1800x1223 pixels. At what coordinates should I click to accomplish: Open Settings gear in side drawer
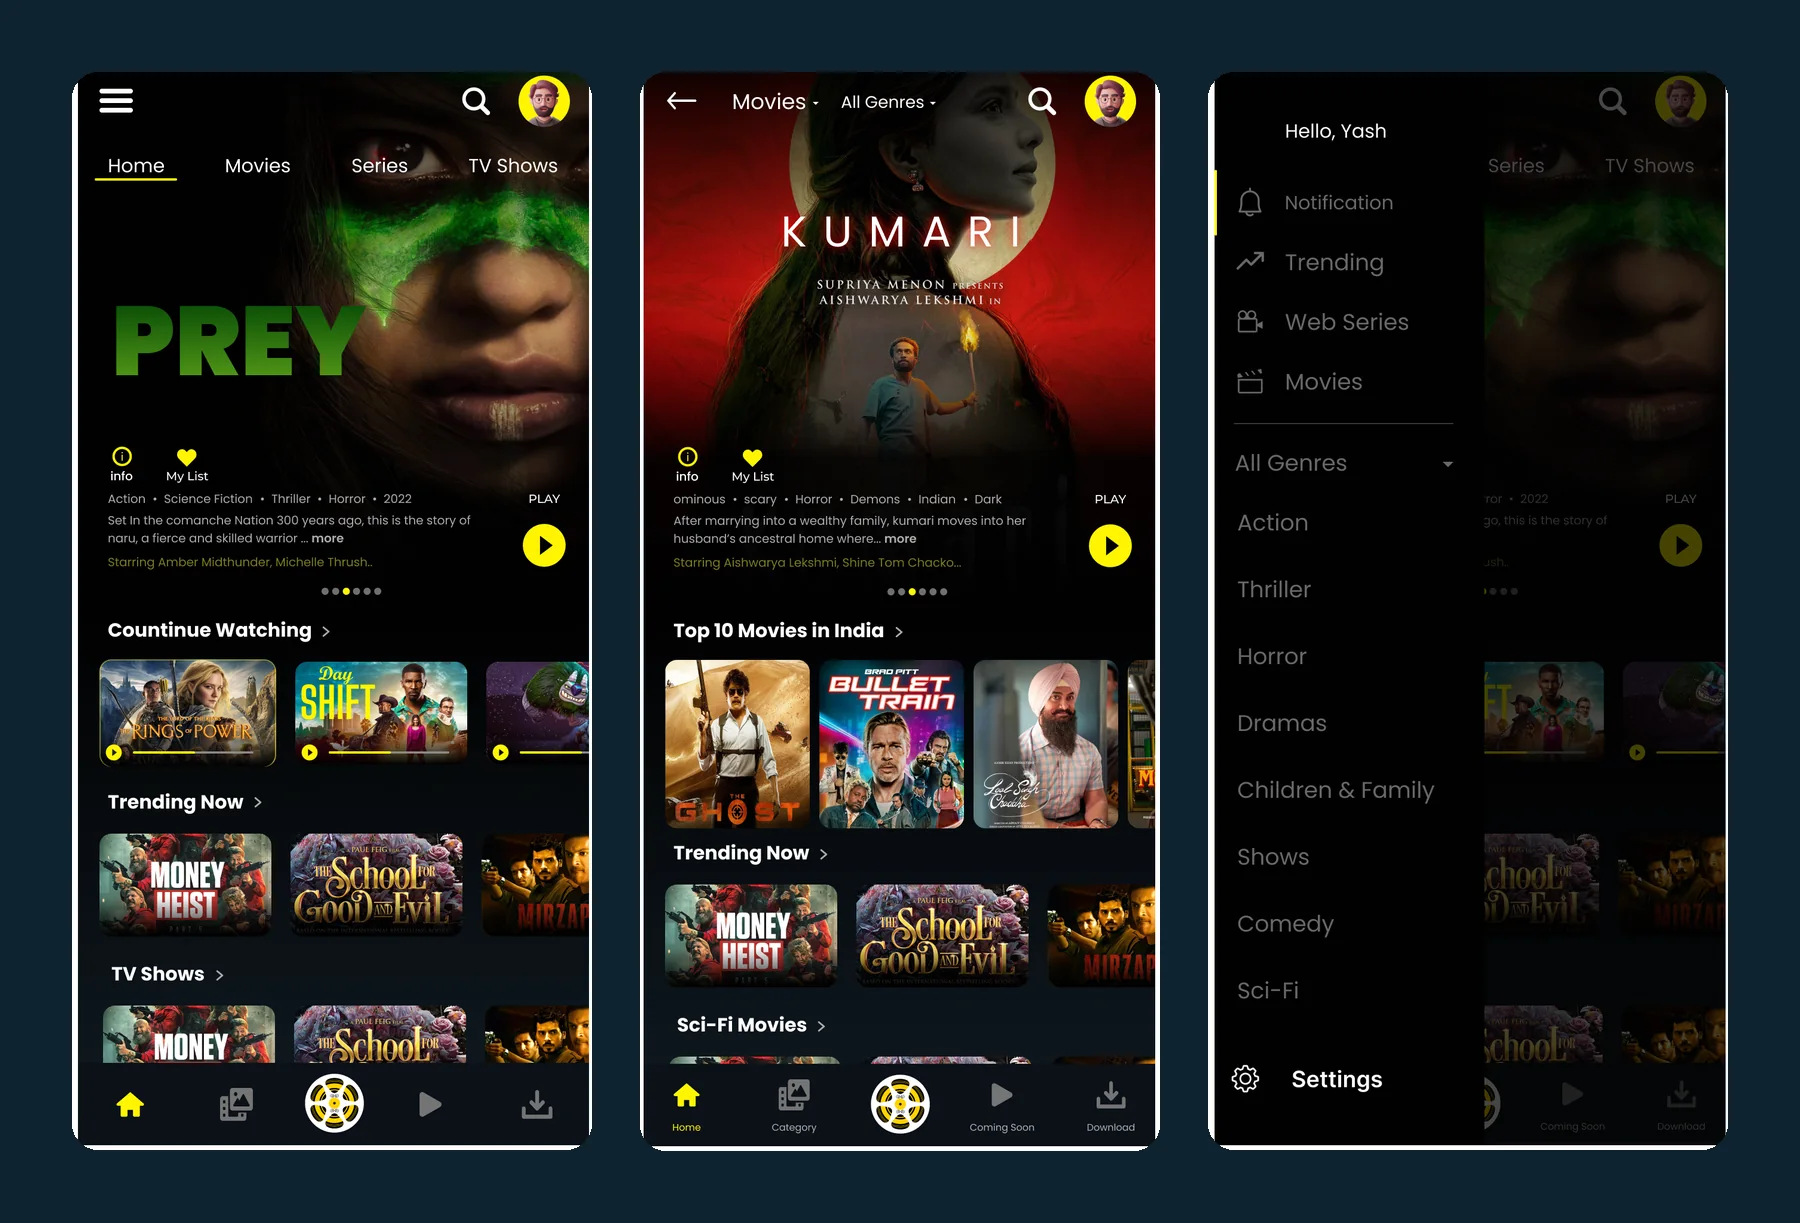pos(1246,1079)
